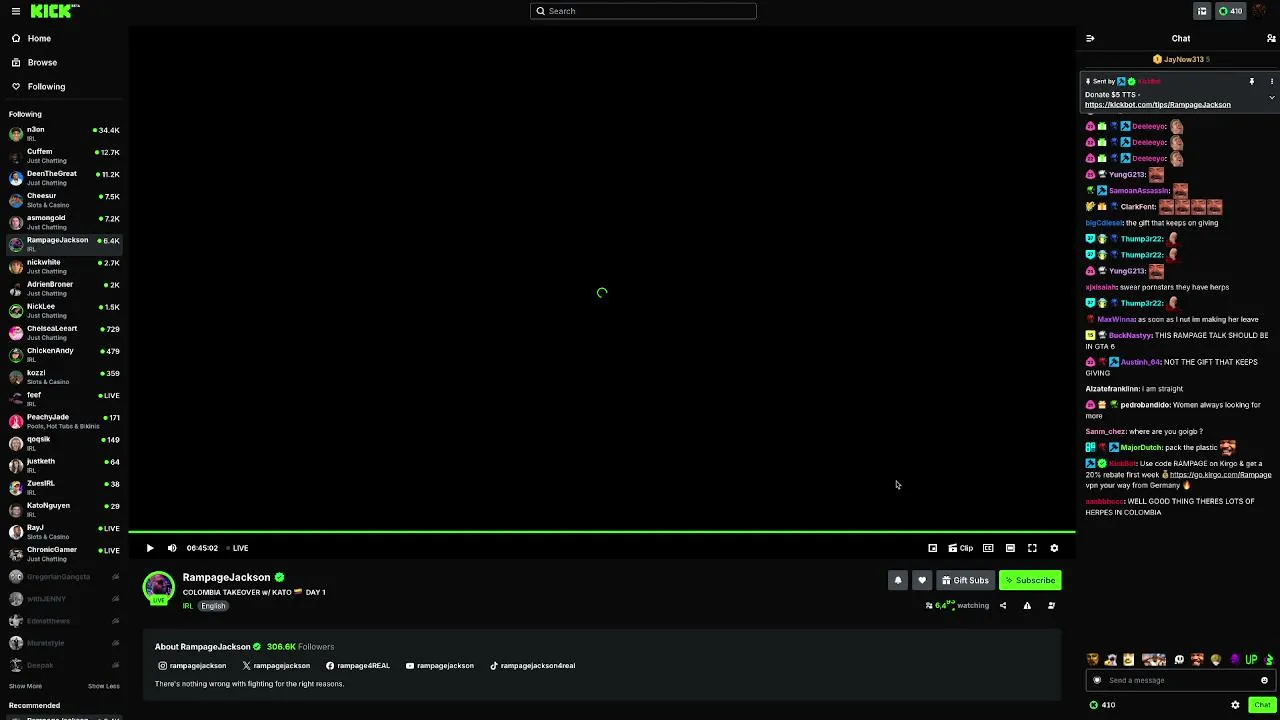
Task: Toggle stream notifications bell
Action: (898, 580)
